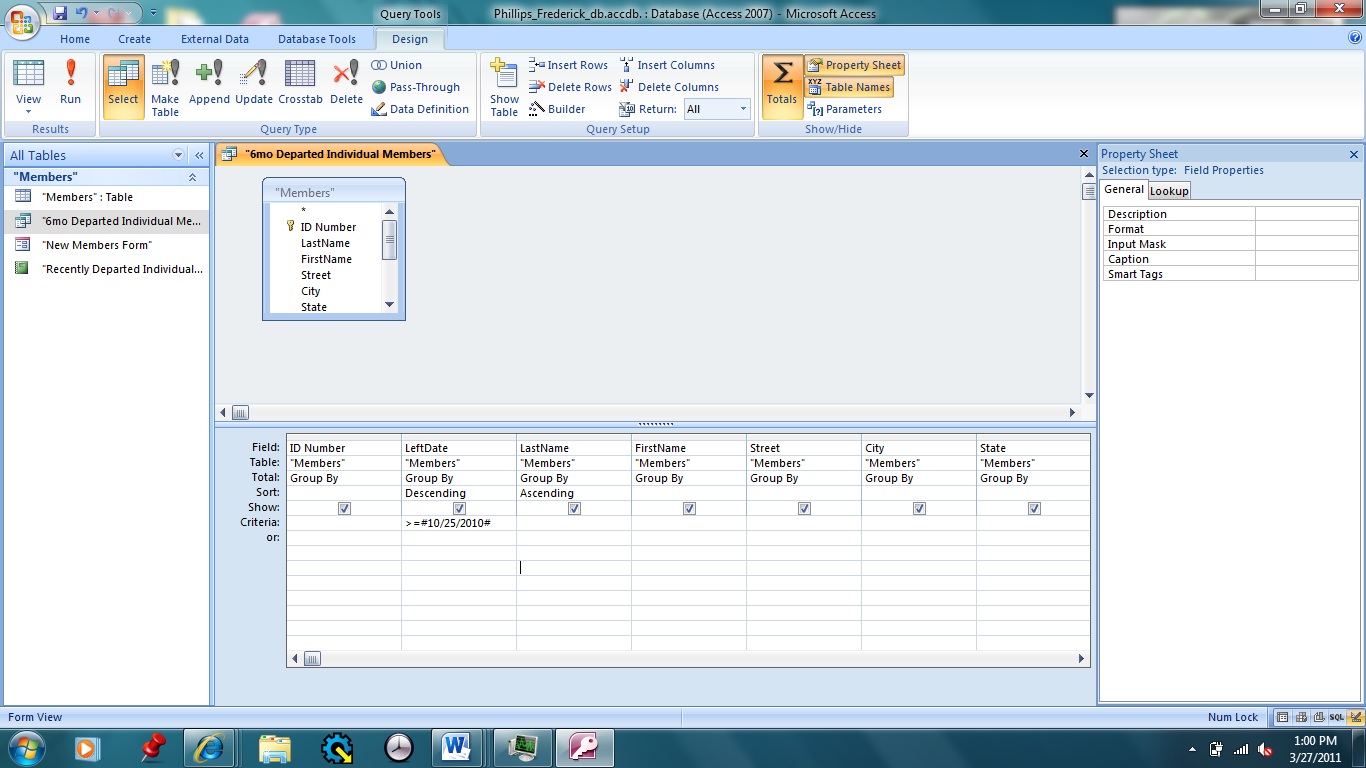
Task: Choose the Update query type
Action: coord(254,86)
